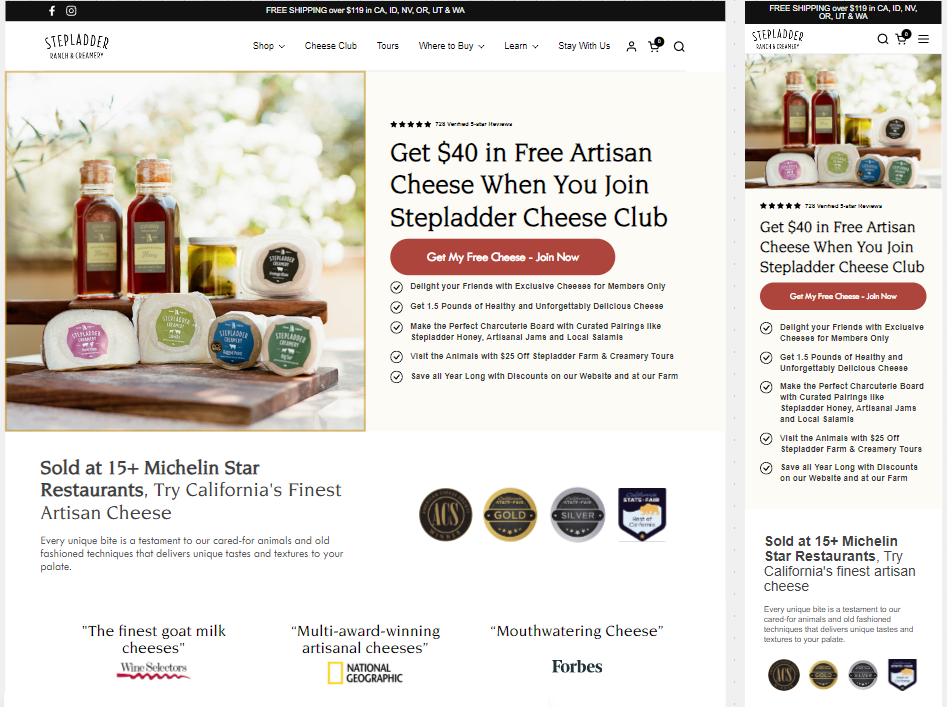
Task: Open the Instagram icon in top bar
Action: click(71, 11)
